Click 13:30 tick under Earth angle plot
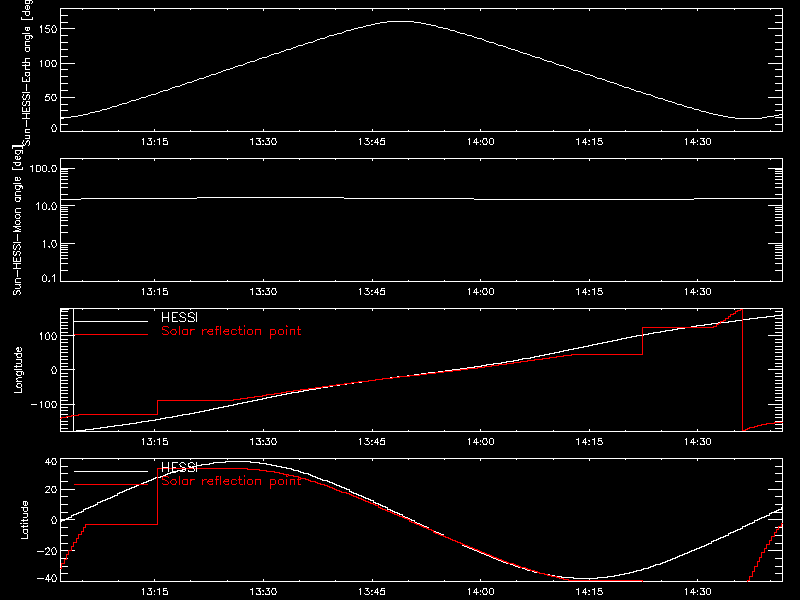 [263, 142]
